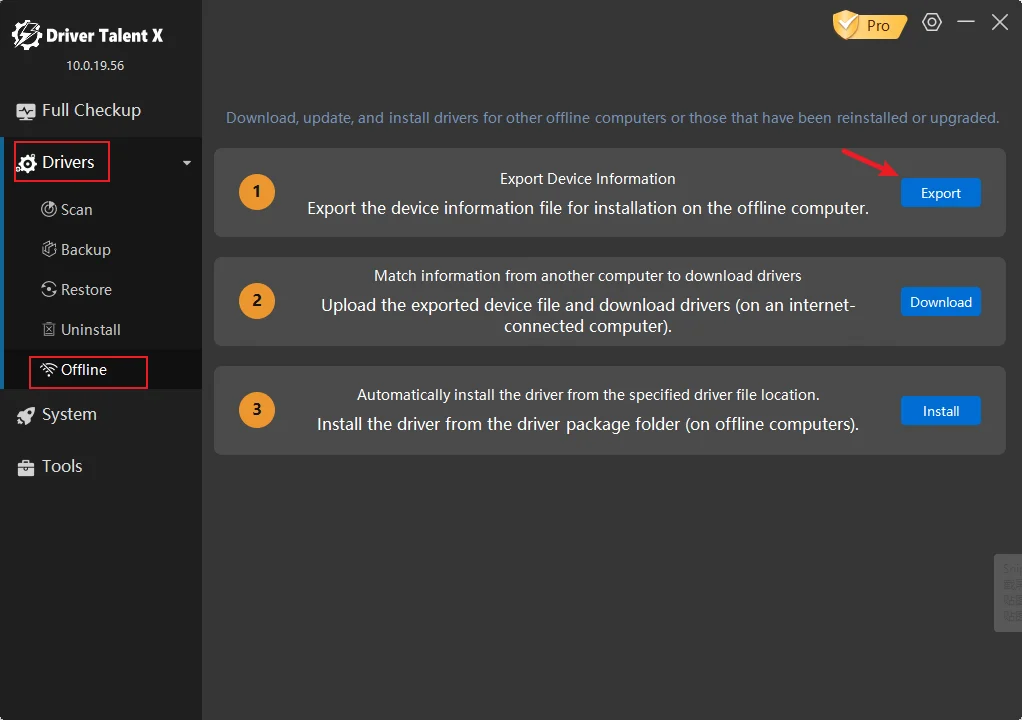Click the Pro shield badge
Image resolution: width=1022 pixels, height=720 pixels.
tap(870, 25)
